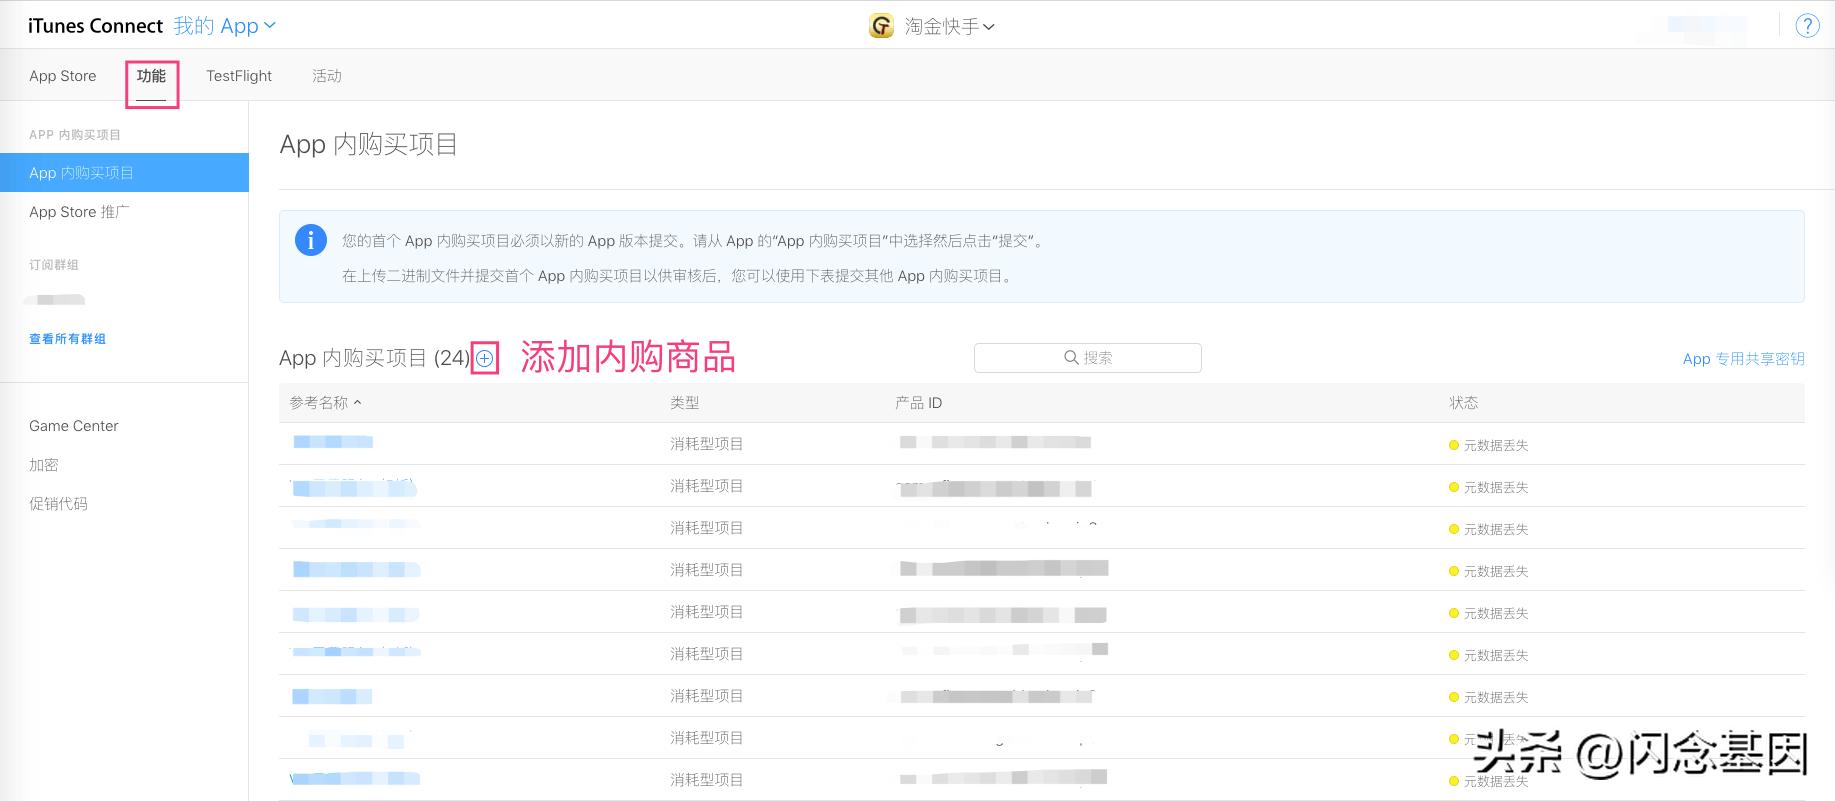Switch to the 功能 tab

[x=151, y=76]
